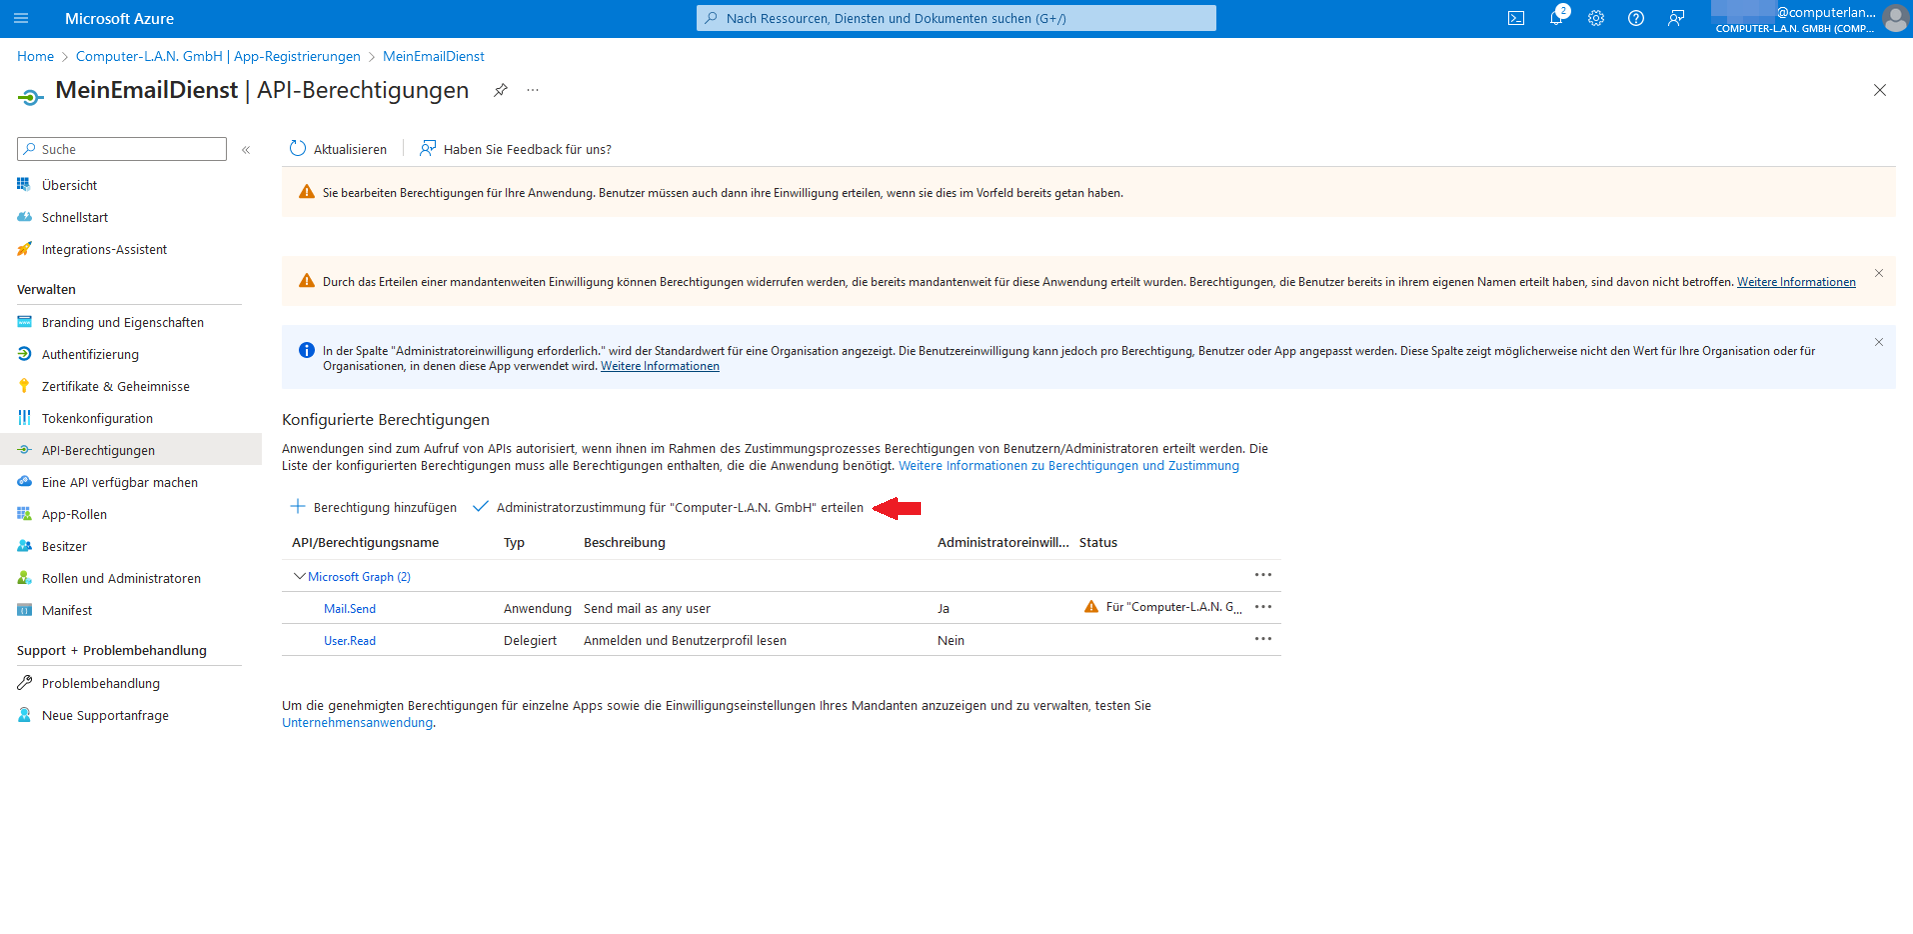Click the API/Berechtigungsname column header
The image size is (1913, 934).
(365, 543)
